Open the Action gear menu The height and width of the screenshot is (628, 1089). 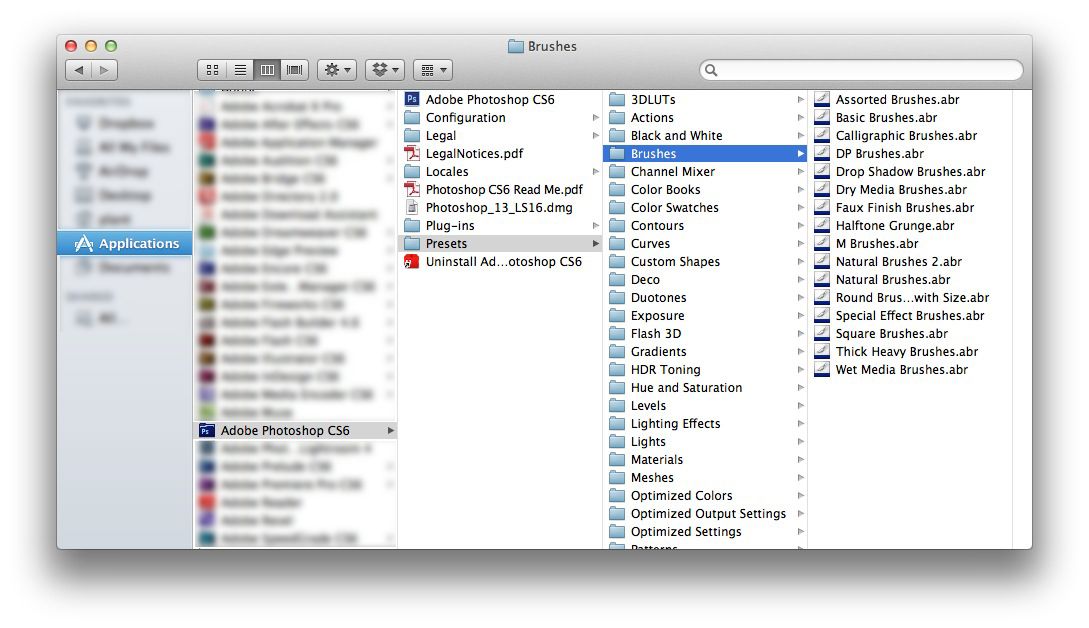click(x=337, y=69)
